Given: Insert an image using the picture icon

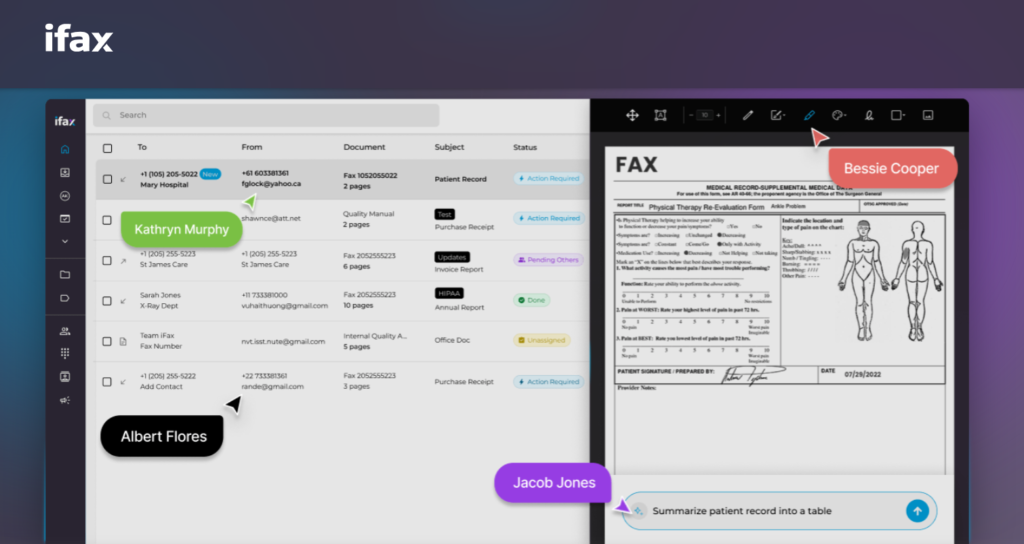Looking at the screenshot, I should pyautogui.click(x=927, y=115).
